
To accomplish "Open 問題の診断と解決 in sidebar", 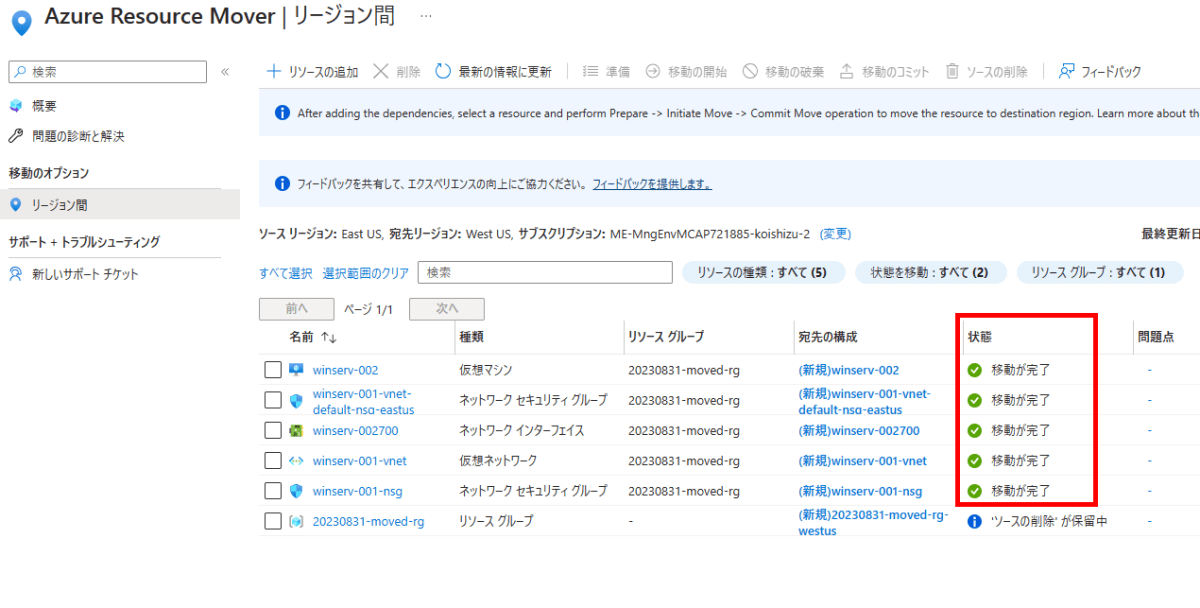I will [78, 136].
